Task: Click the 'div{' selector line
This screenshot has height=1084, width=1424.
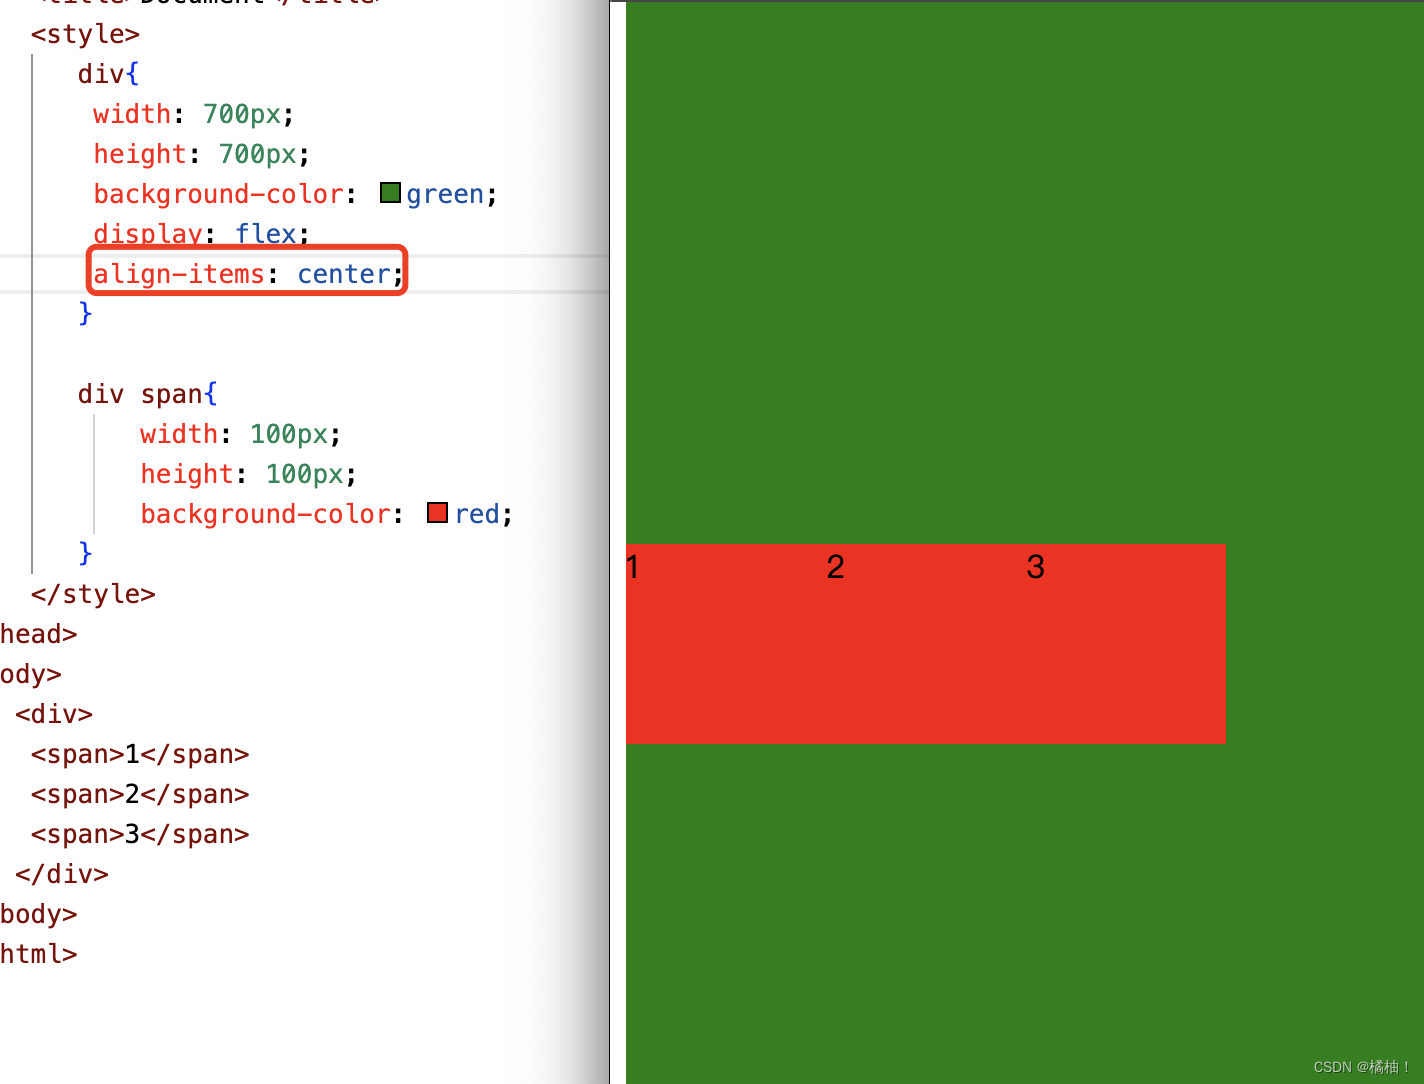Action: pos(109,74)
